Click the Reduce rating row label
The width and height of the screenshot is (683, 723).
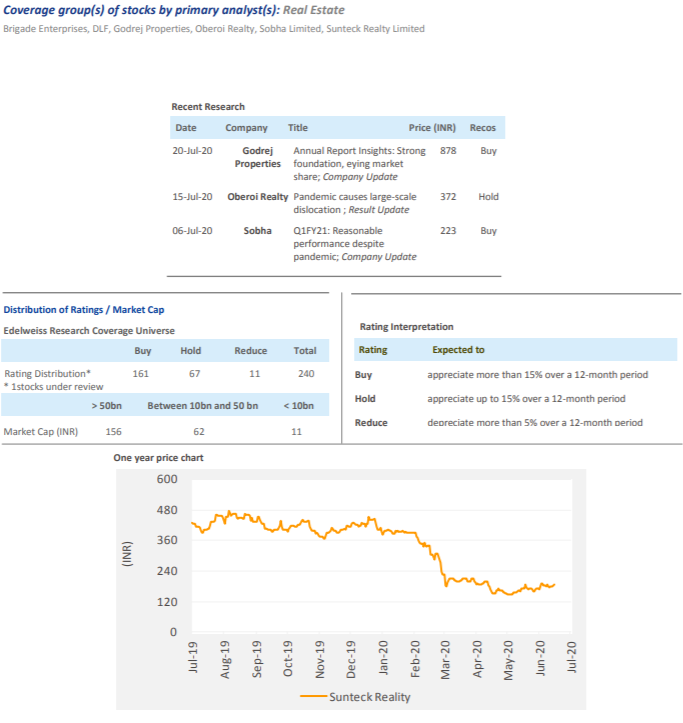(371, 423)
